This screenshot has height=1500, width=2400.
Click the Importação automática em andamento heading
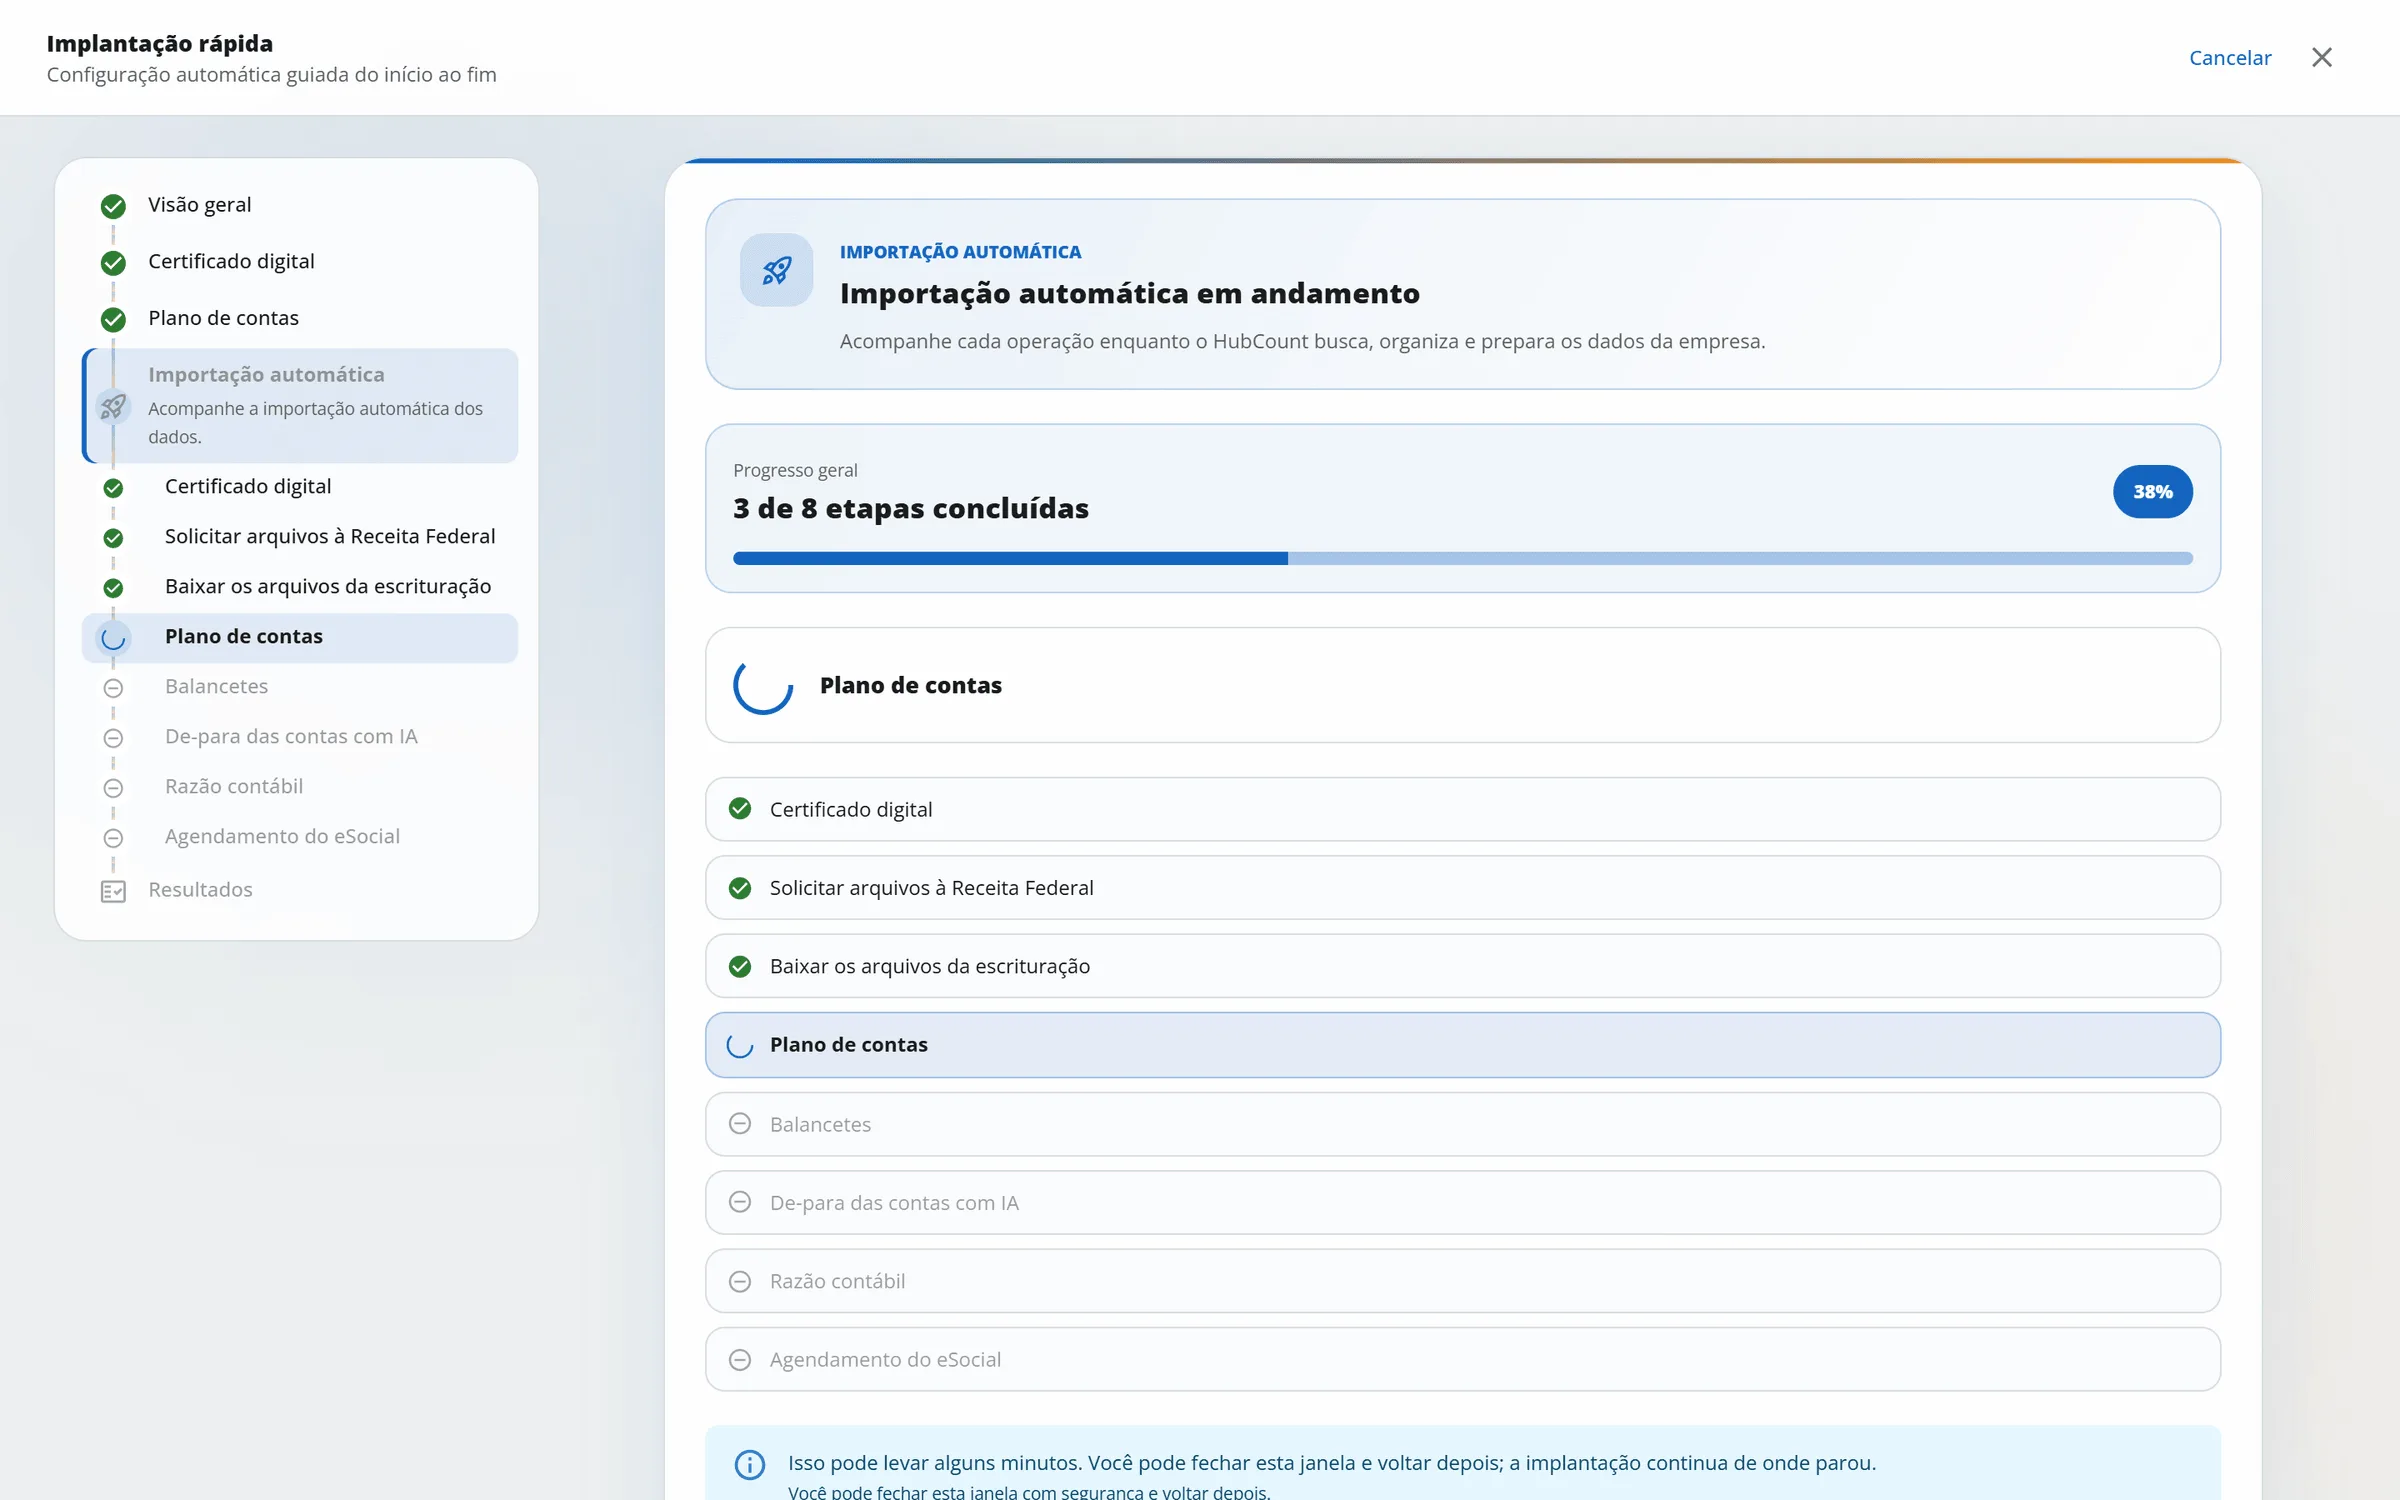(x=1129, y=294)
